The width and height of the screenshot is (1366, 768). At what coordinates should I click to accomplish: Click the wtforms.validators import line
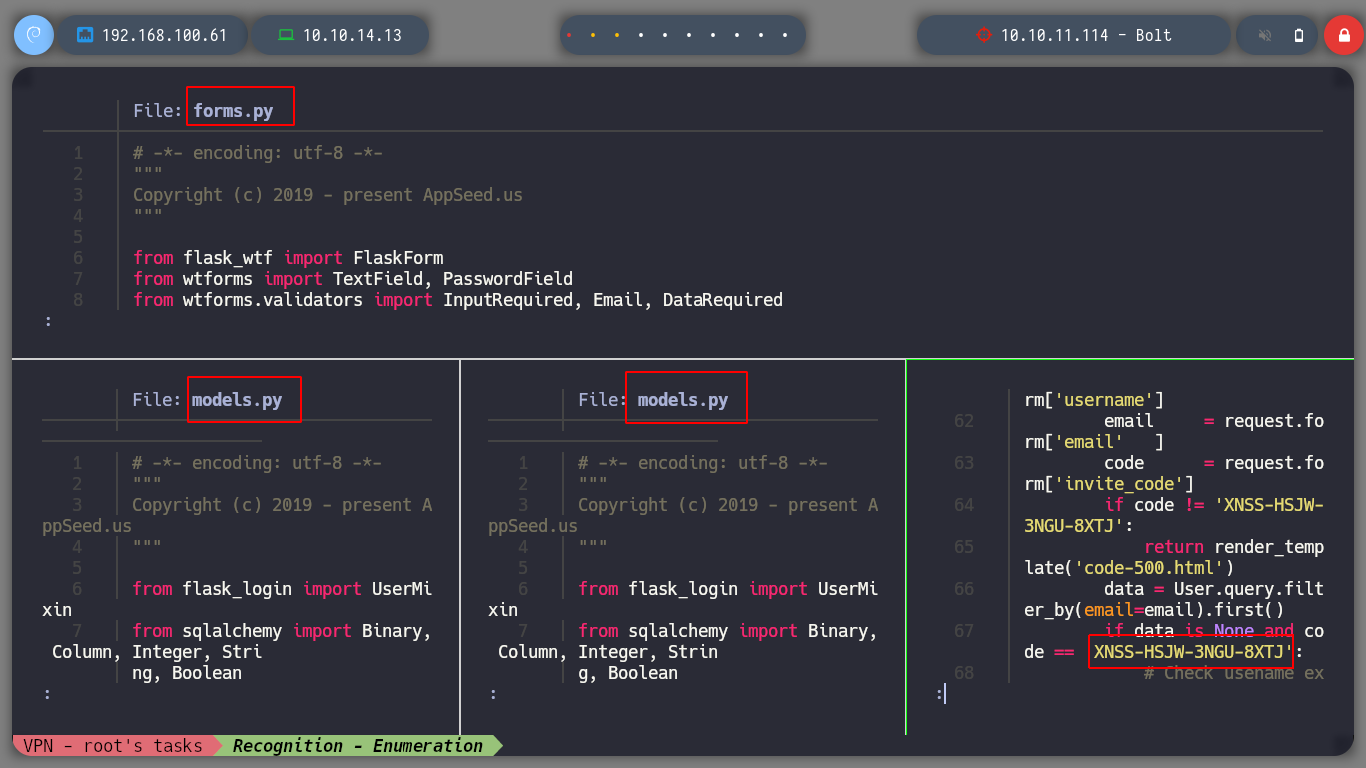click(x=458, y=300)
